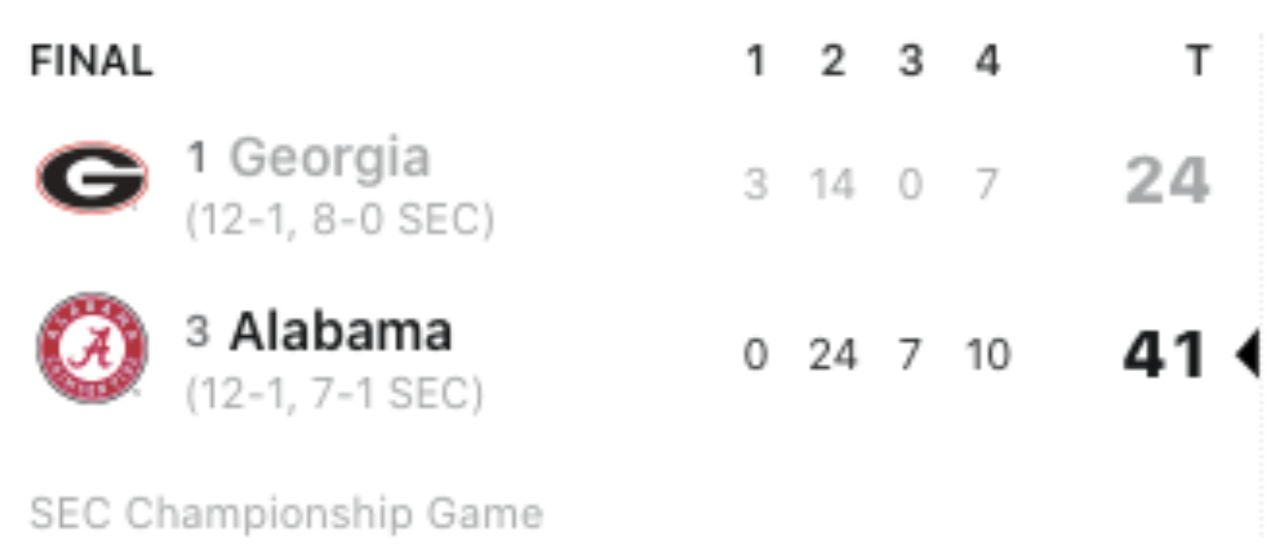Select the FINAL game status label
Screen dimensions: 1274x560
(91, 62)
